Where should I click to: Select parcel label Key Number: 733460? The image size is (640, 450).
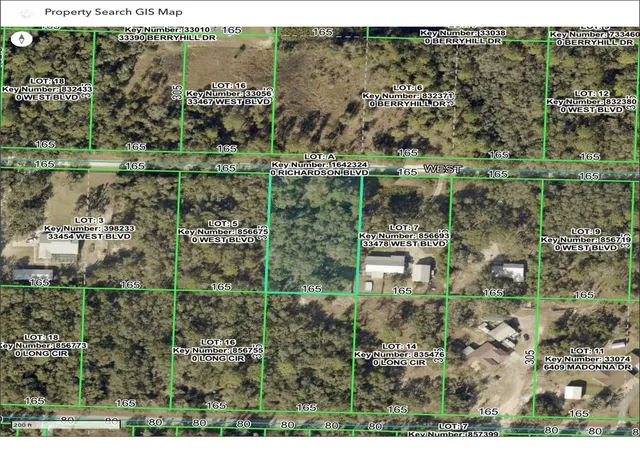pos(594,35)
